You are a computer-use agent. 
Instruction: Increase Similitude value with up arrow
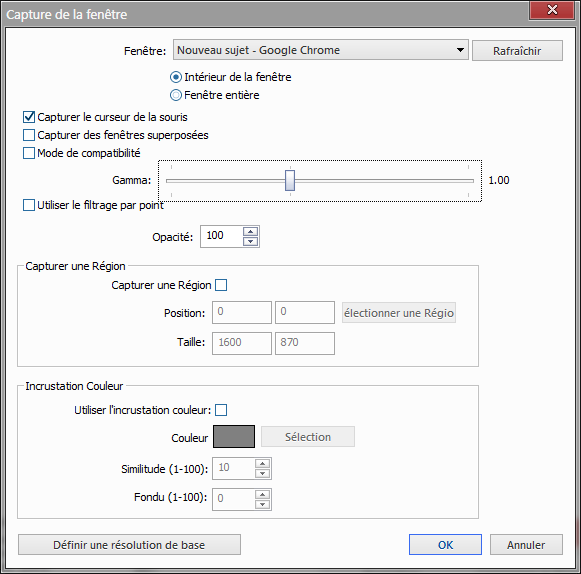pos(262,464)
